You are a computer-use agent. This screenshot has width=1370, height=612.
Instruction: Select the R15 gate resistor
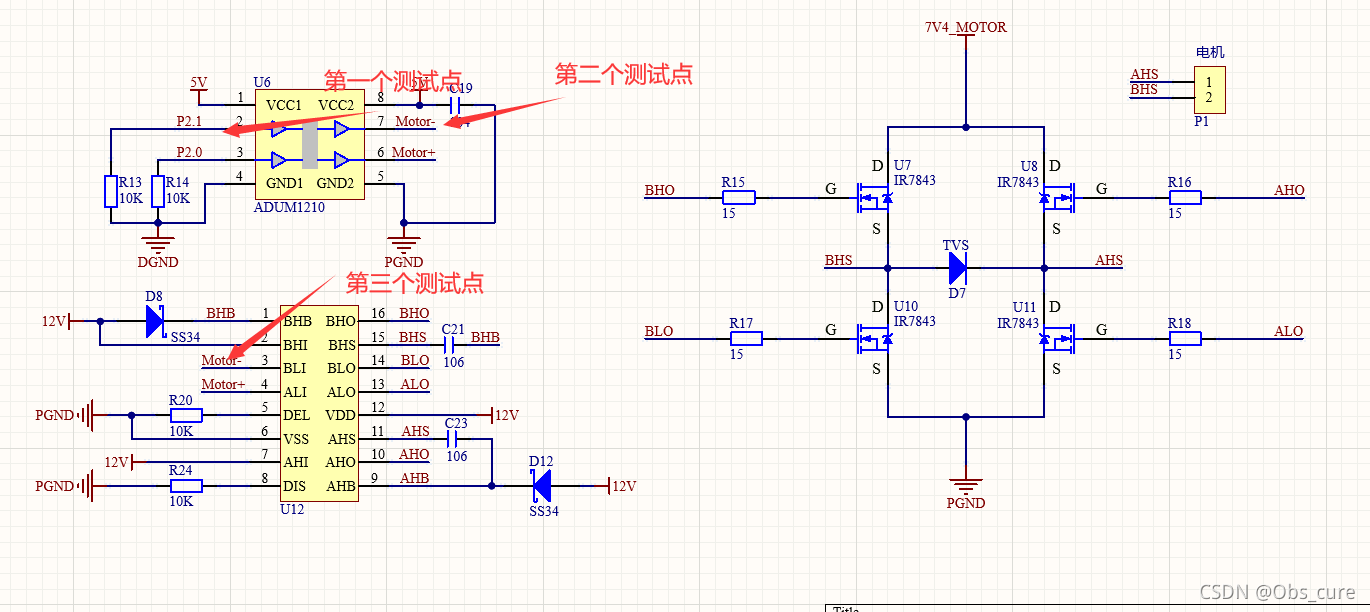point(736,197)
